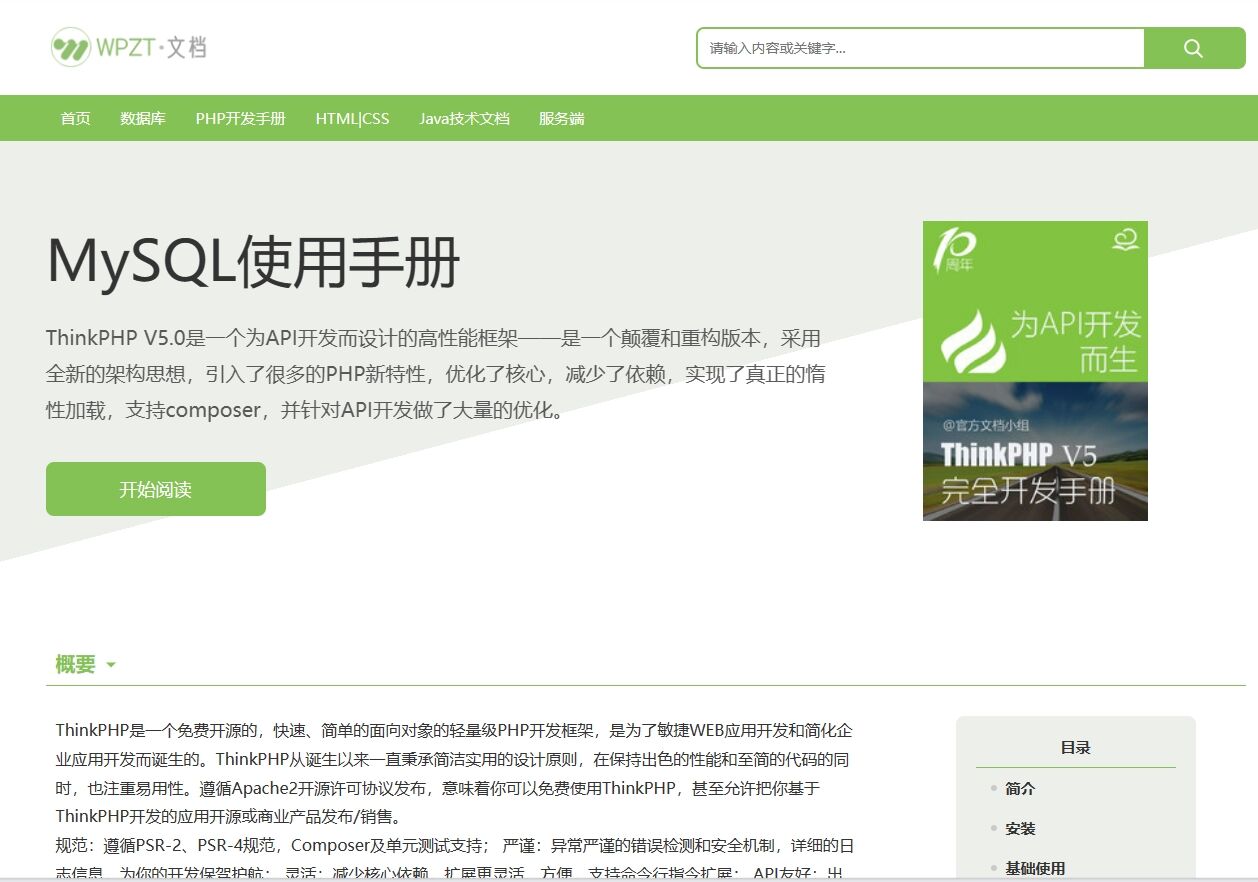Image resolution: width=1258 pixels, height=882 pixels.
Task: Focus the keyword search input field
Action: [921, 48]
